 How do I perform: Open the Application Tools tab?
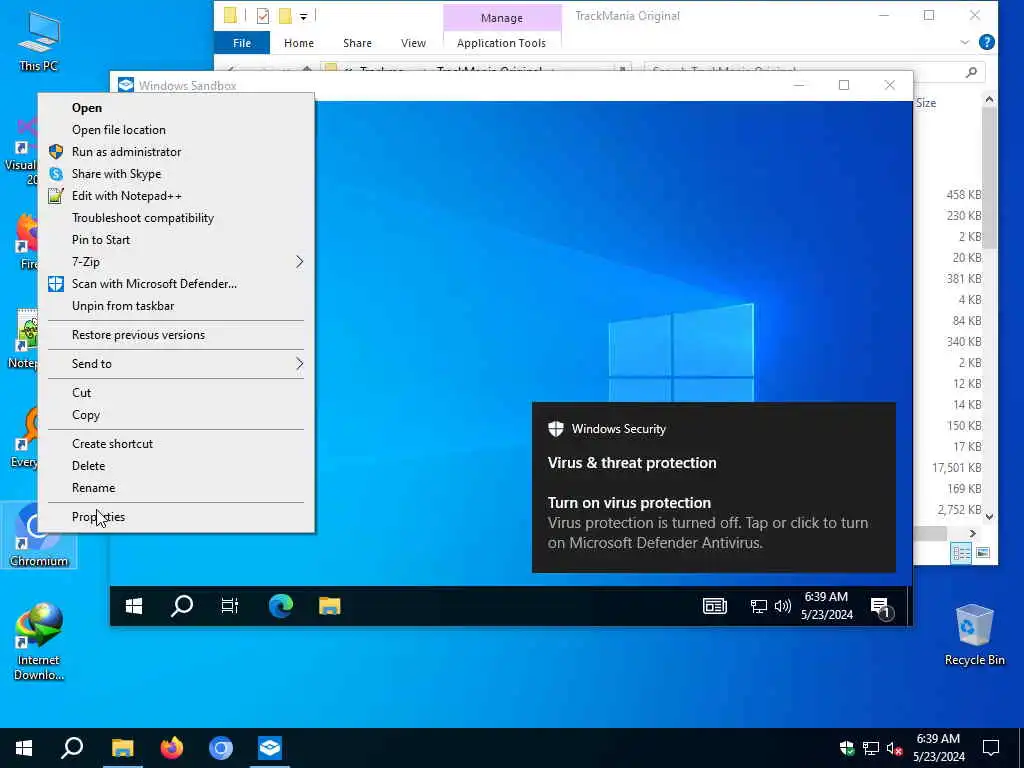502,43
